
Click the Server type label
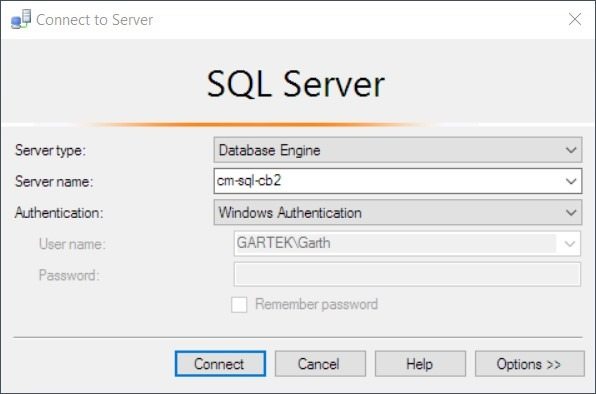50,150
